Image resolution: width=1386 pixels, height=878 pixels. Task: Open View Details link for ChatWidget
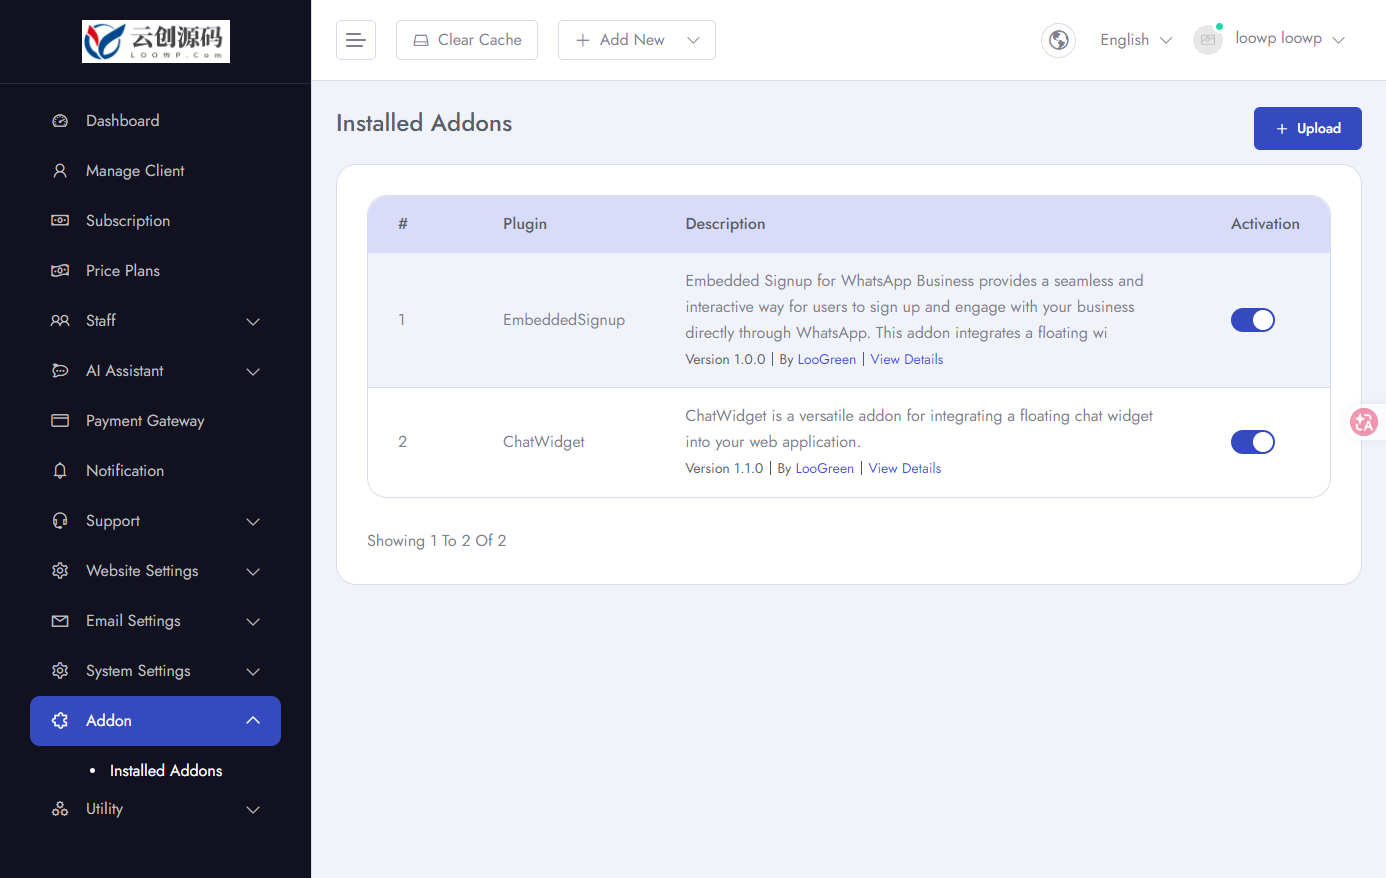pyautogui.click(x=905, y=468)
